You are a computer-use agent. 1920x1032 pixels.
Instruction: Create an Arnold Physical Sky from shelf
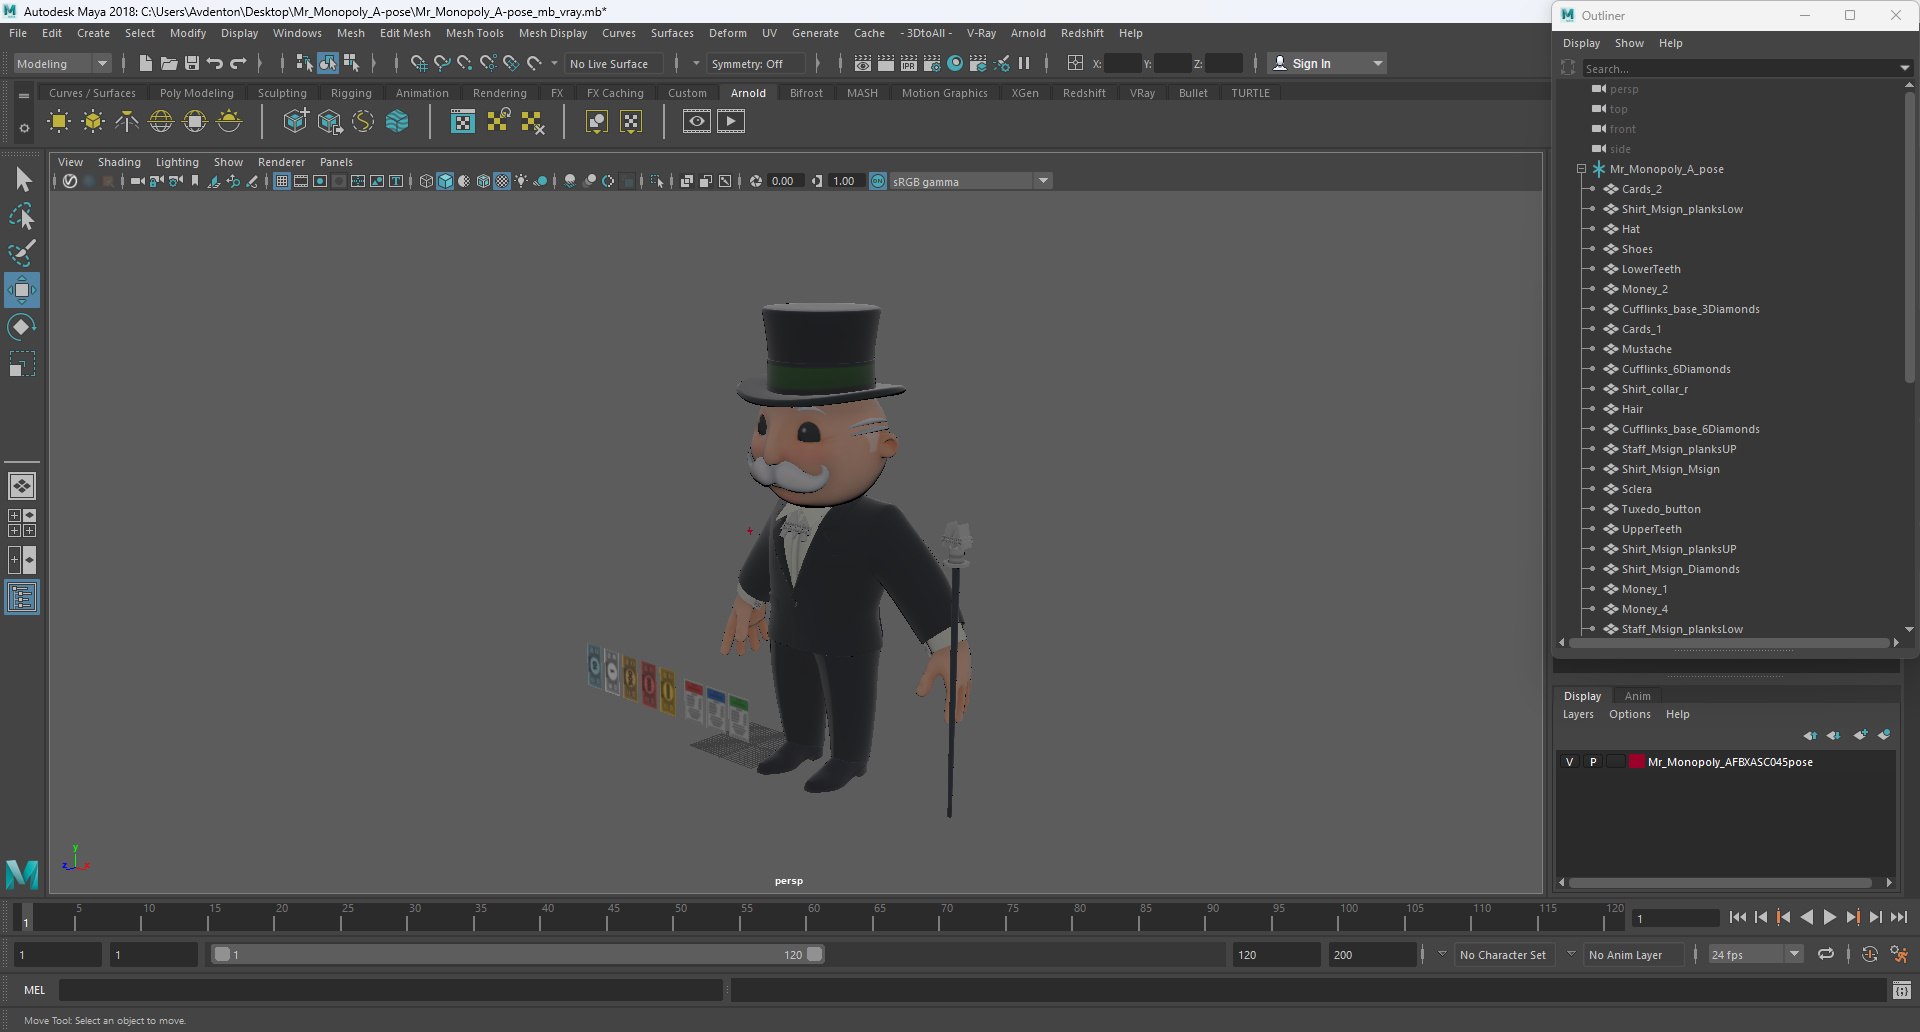[229, 122]
